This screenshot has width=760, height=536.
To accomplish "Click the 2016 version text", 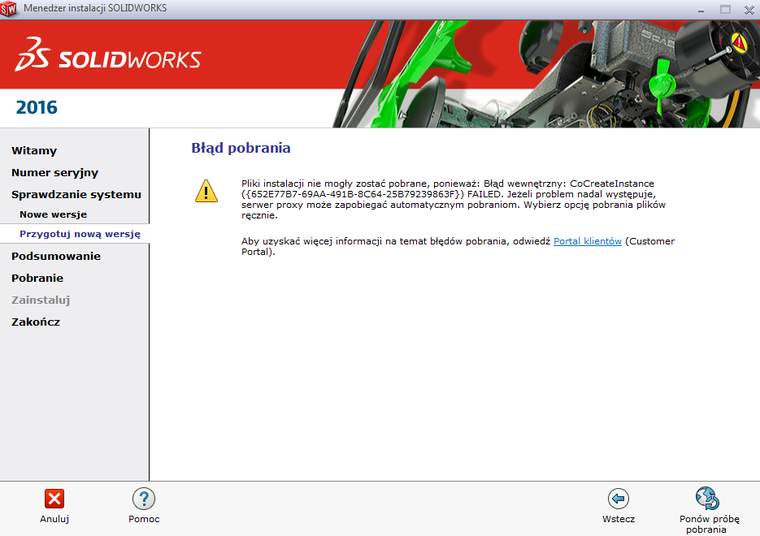I will pyautogui.click(x=36, y=107).
